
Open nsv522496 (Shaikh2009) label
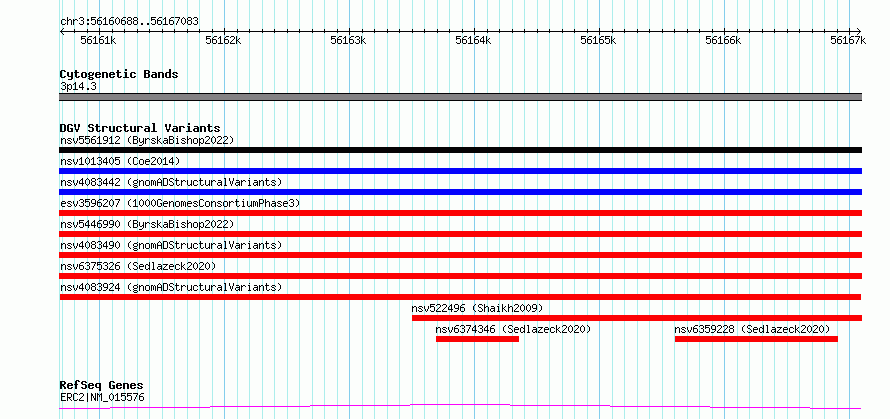(477, 308)
